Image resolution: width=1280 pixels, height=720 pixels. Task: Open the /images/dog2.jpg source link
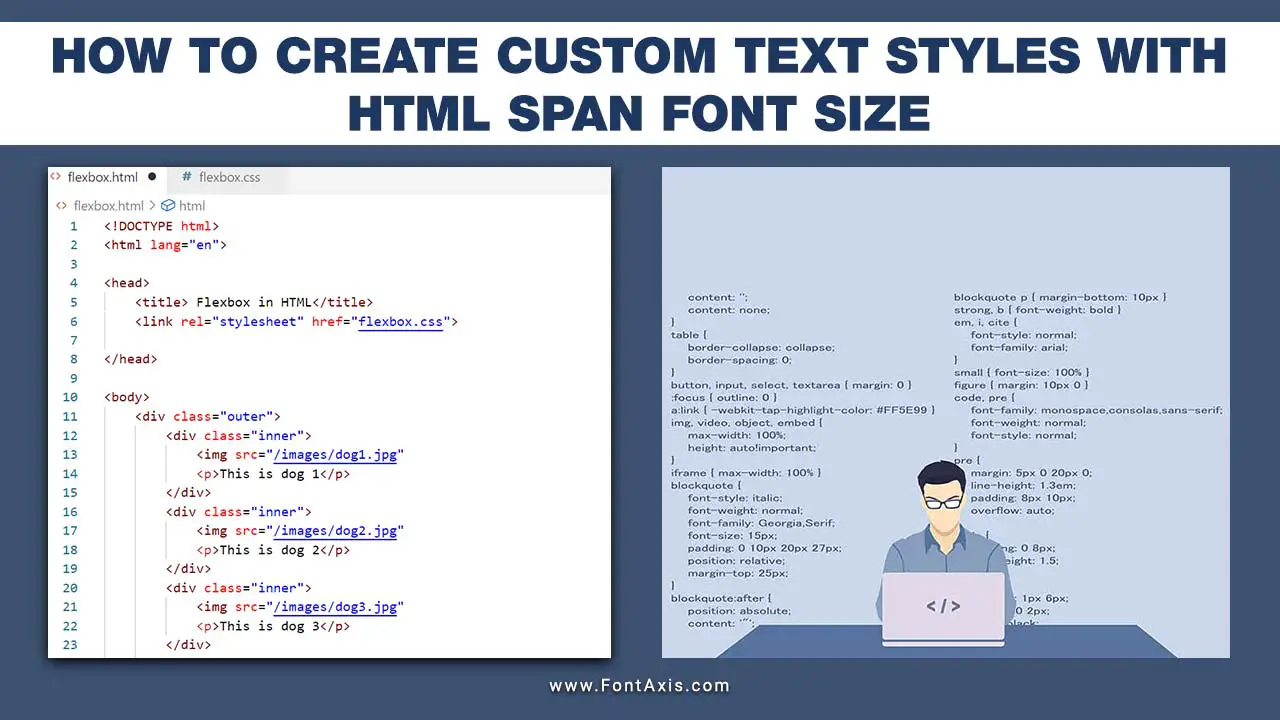coord(335,531)
